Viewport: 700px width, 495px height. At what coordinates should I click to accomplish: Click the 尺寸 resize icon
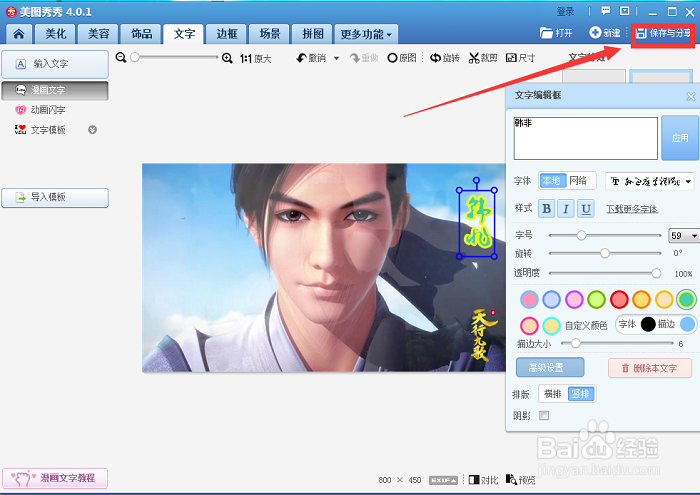511,58
